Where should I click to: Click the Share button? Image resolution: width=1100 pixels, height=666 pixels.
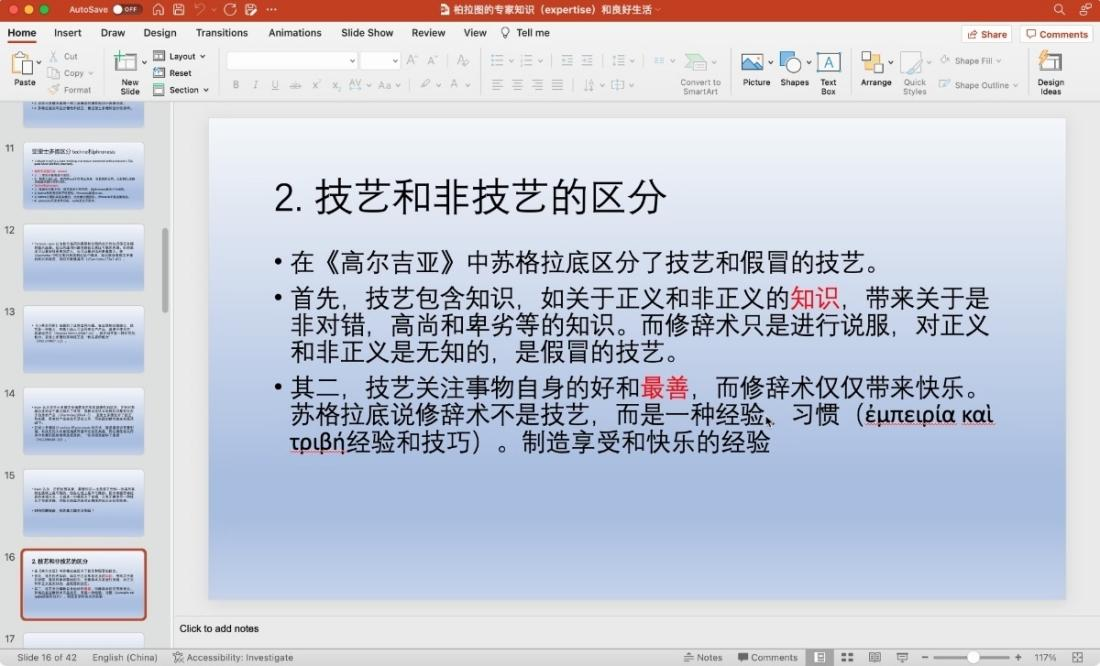[986, 34]
